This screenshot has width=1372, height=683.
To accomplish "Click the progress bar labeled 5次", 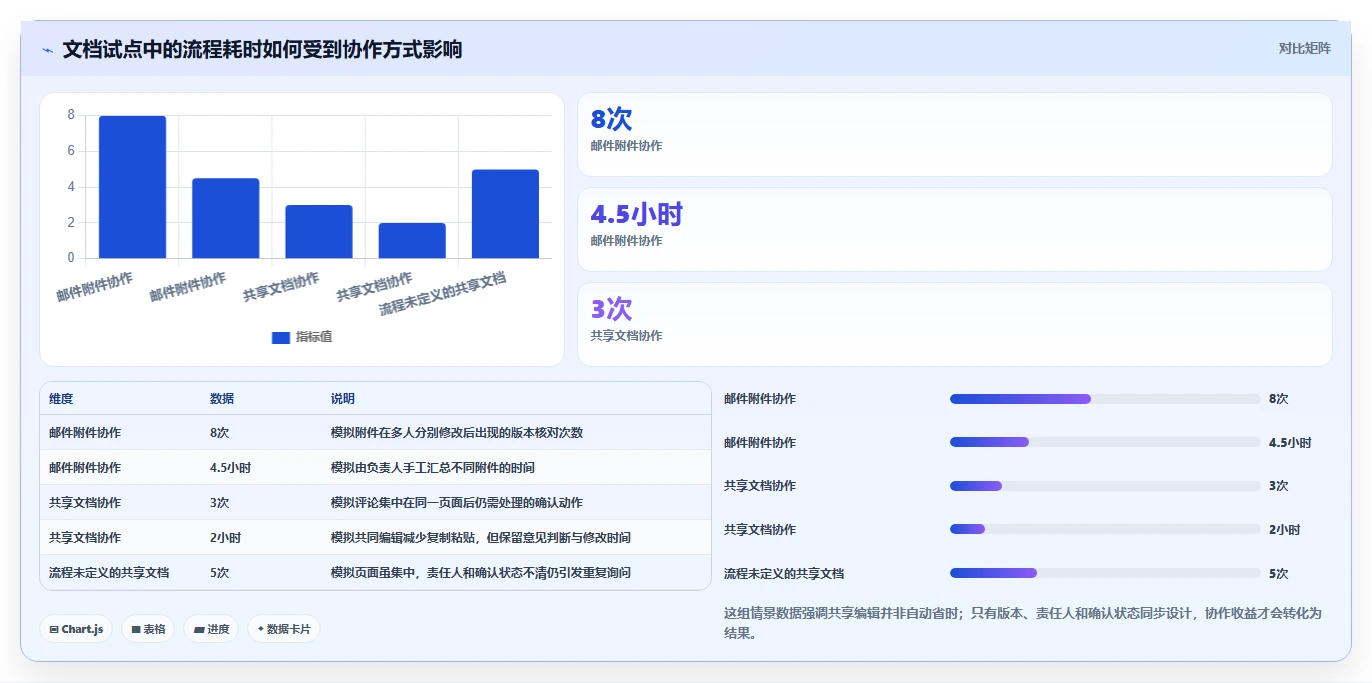I will (x=1105, y=573).
